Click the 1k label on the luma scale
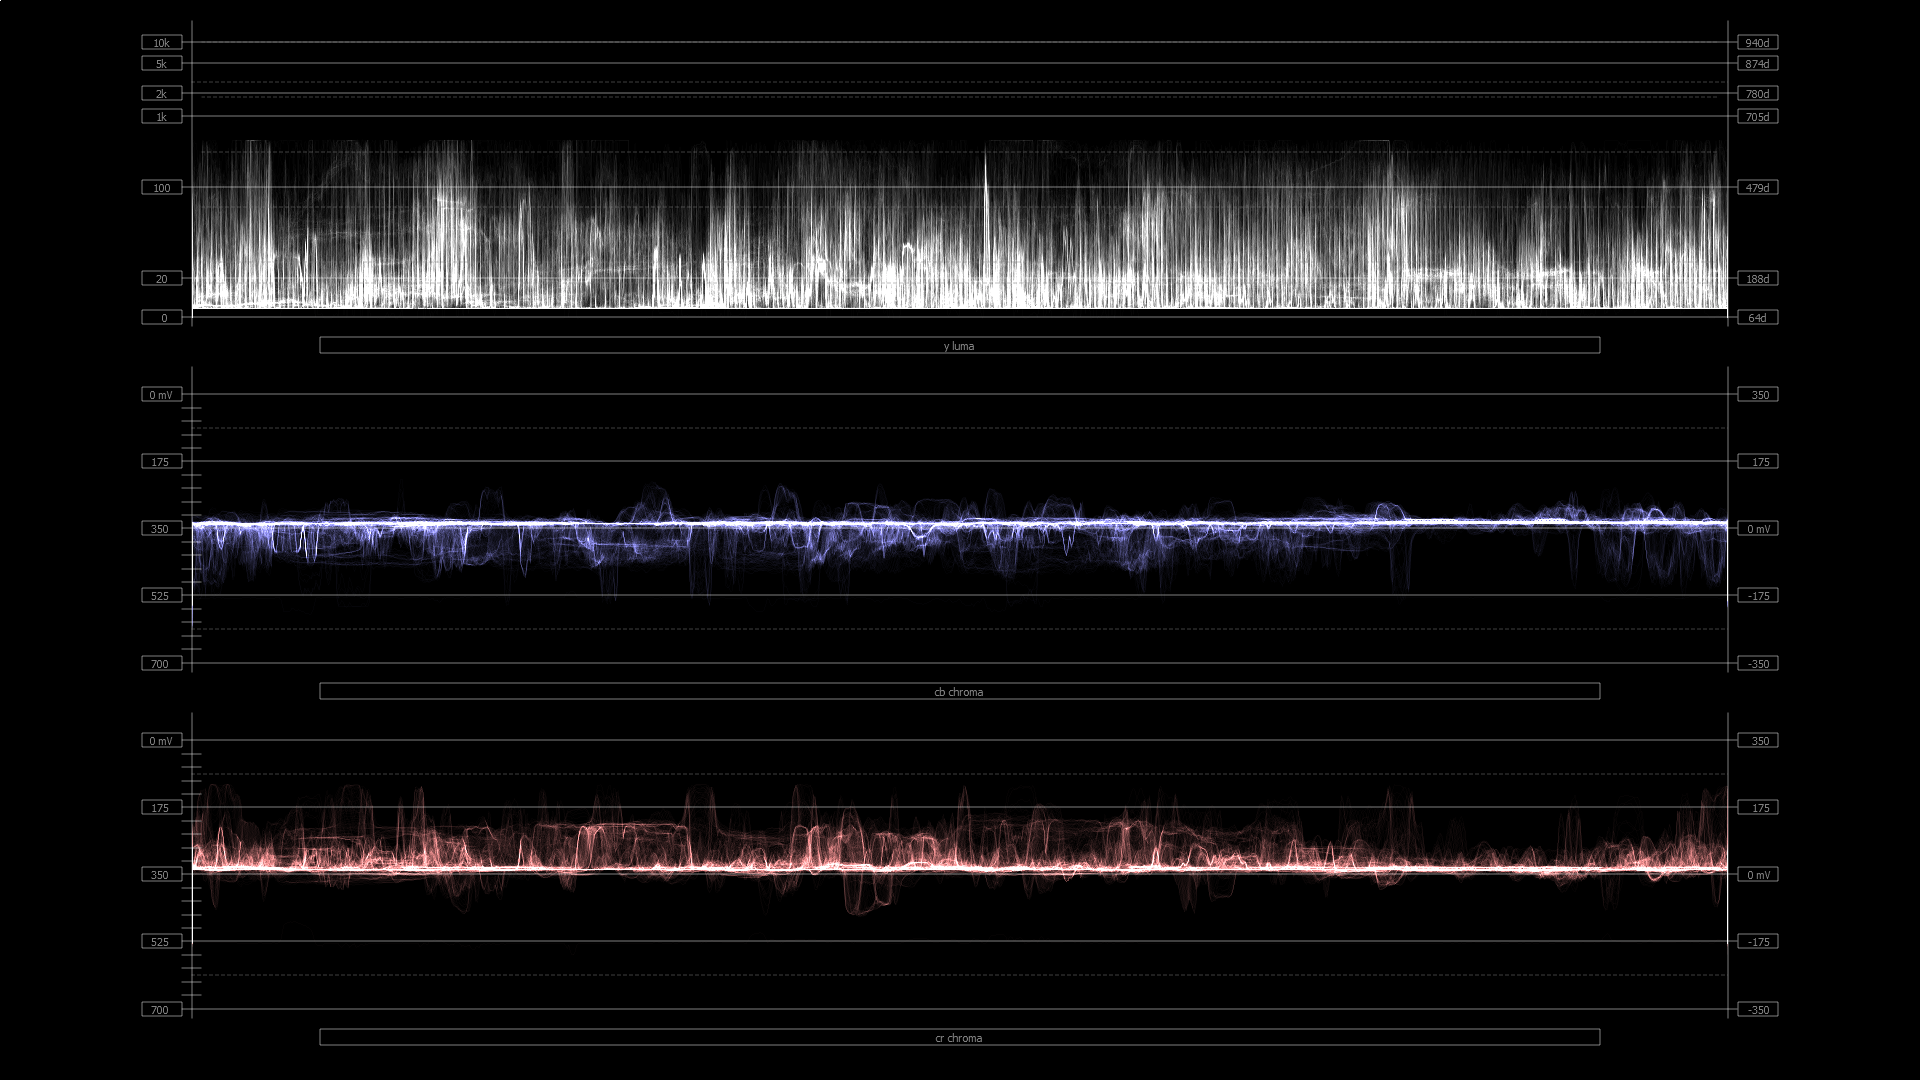 click(161, 116)
